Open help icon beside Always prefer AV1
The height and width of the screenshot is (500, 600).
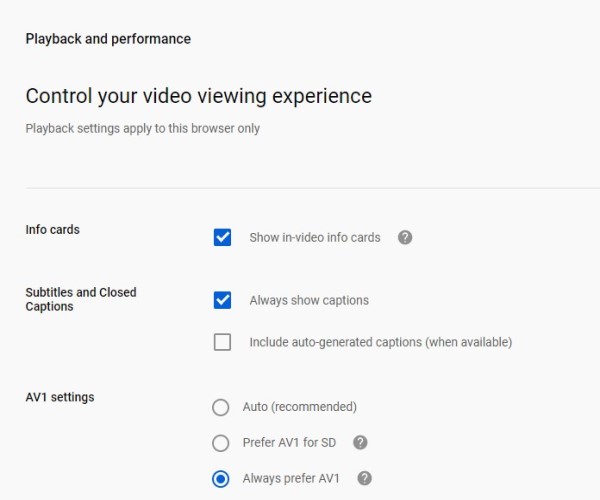pos(364,478)
